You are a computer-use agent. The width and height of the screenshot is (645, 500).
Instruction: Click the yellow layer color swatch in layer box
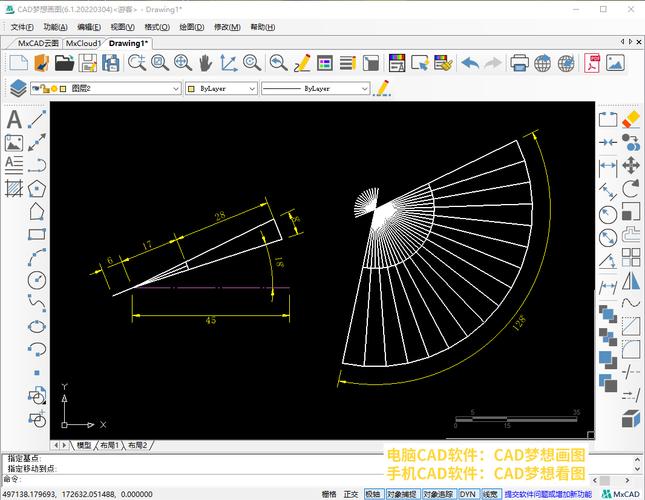pos(63,88)
